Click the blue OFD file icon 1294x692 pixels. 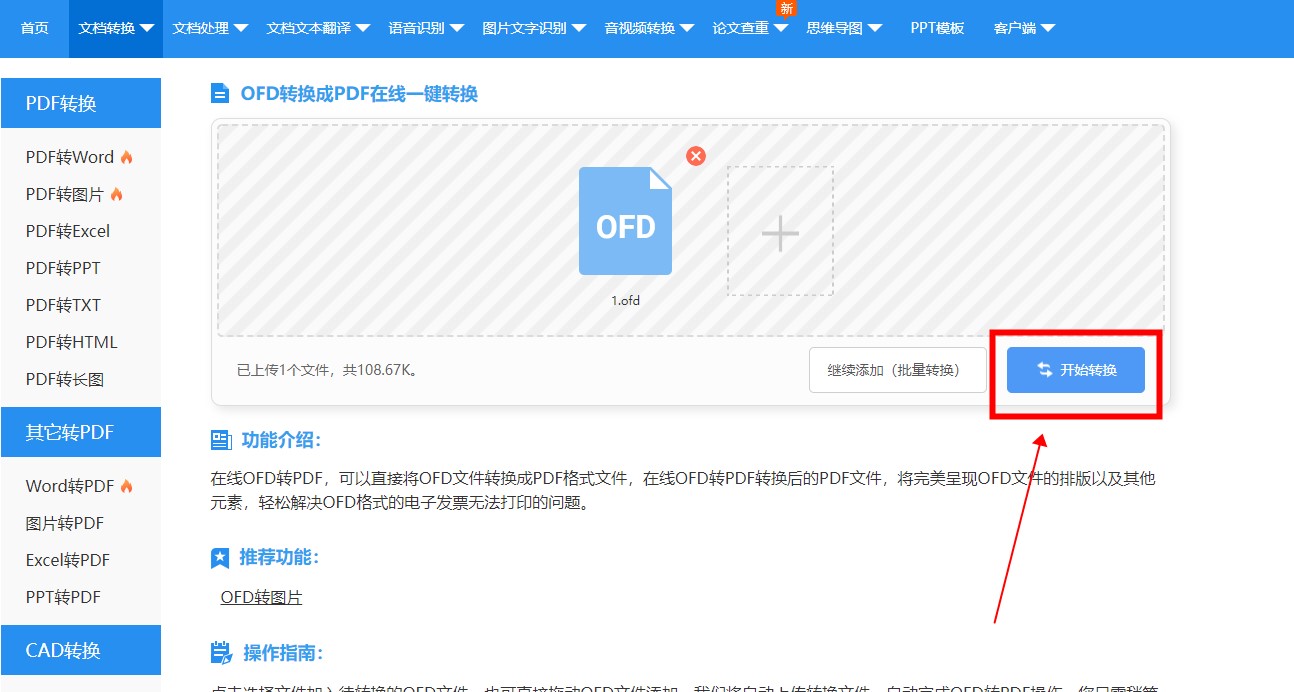pos(625,222)
